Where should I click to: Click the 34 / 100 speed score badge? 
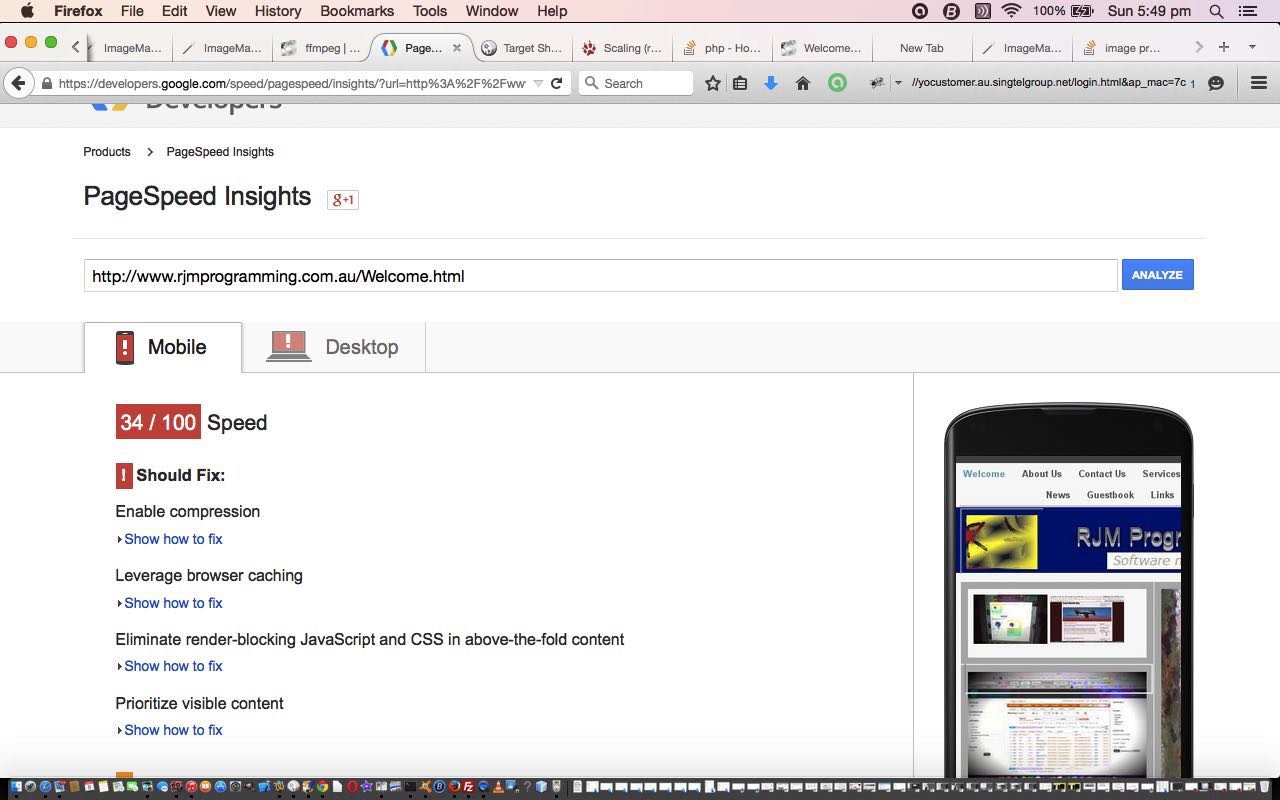click(158, 422)
